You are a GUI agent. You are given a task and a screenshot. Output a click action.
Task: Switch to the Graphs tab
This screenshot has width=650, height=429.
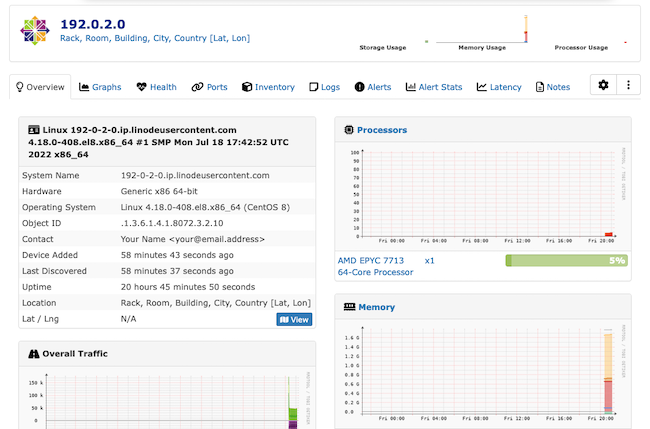100,87
